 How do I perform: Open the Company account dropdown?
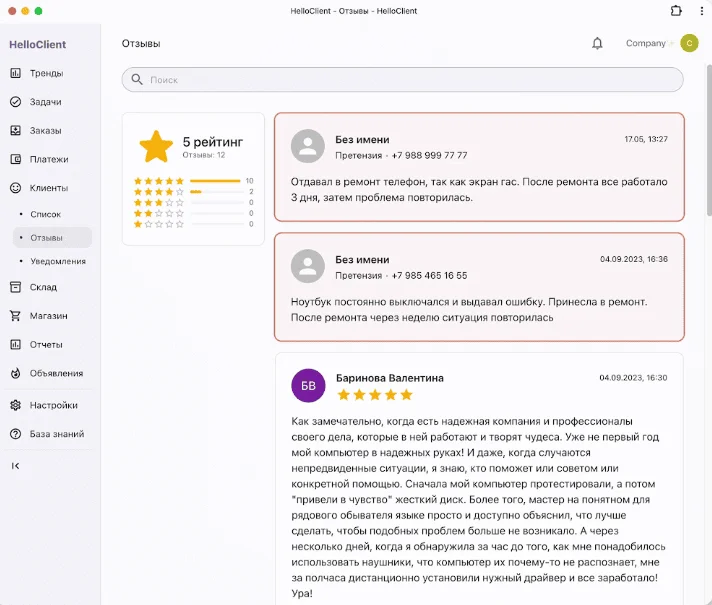pos(646,43)
